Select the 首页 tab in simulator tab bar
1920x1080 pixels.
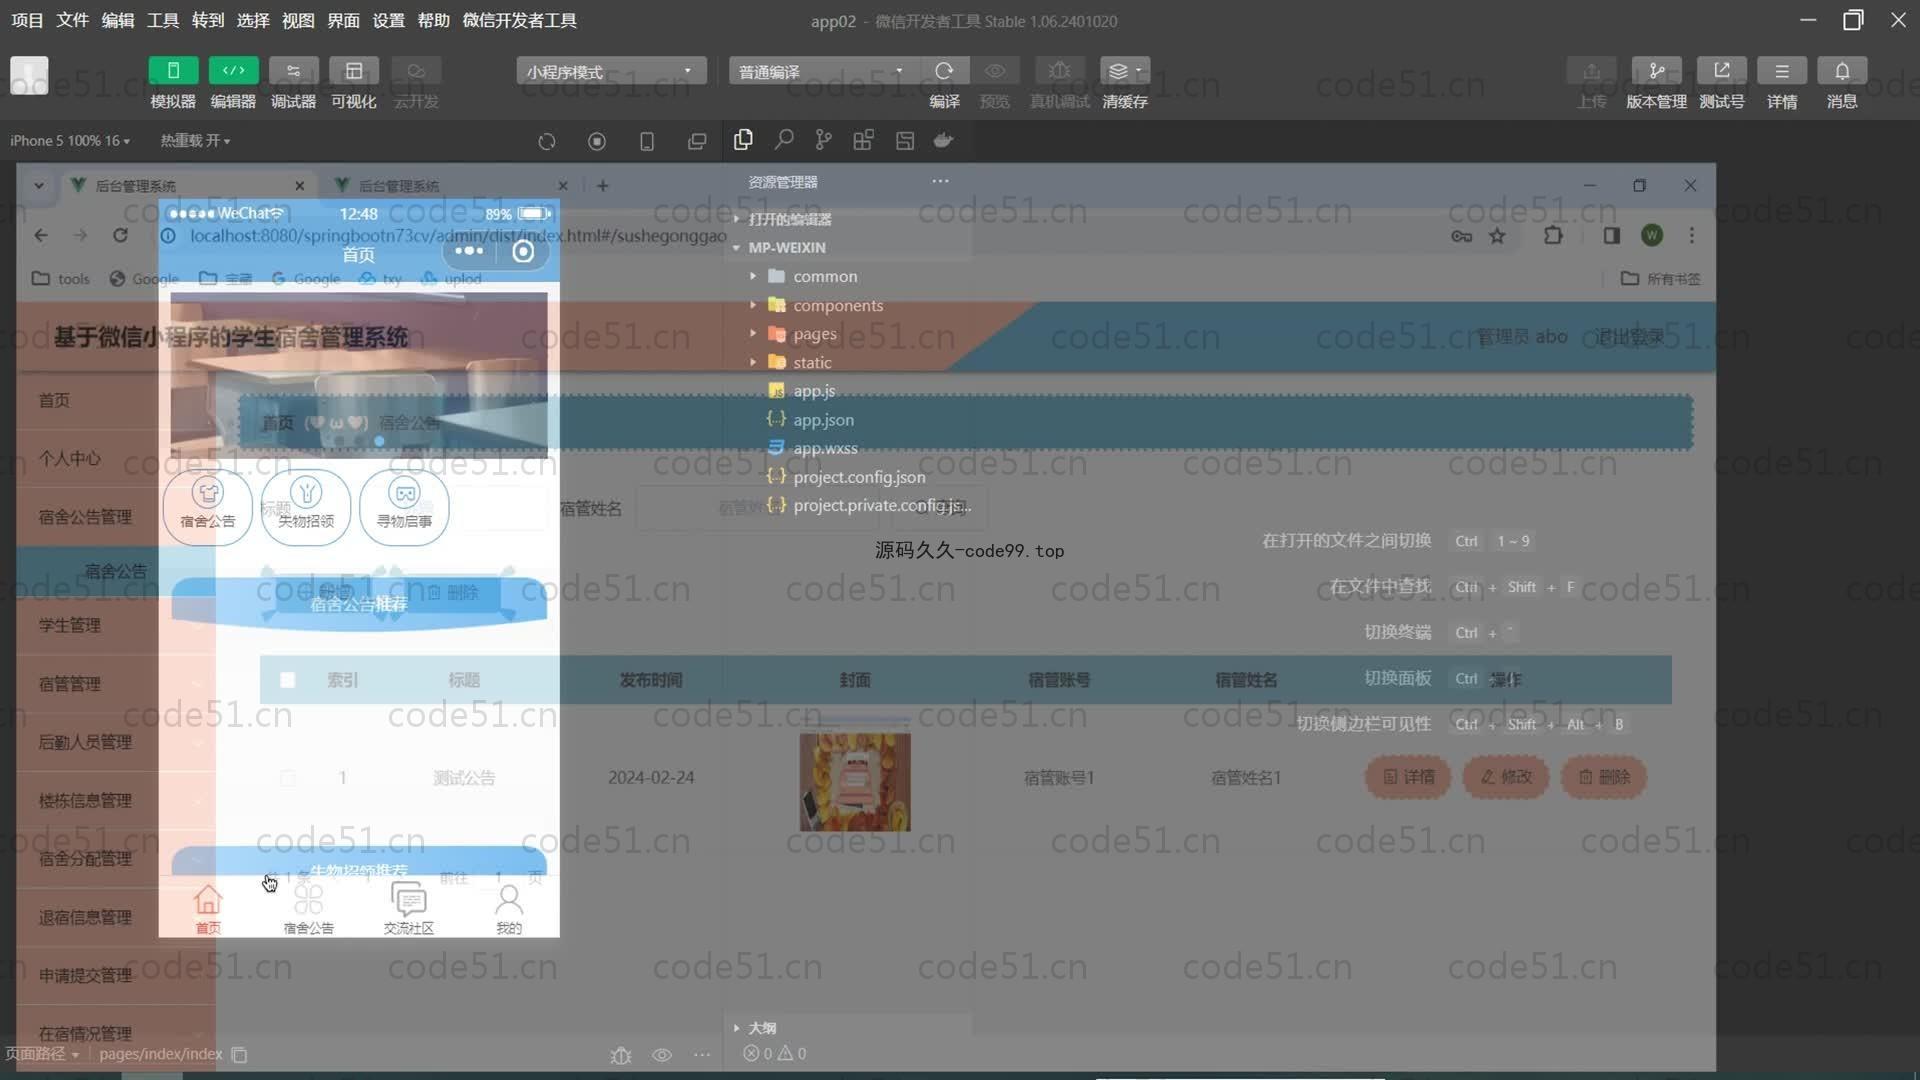[x=208, y=908]
